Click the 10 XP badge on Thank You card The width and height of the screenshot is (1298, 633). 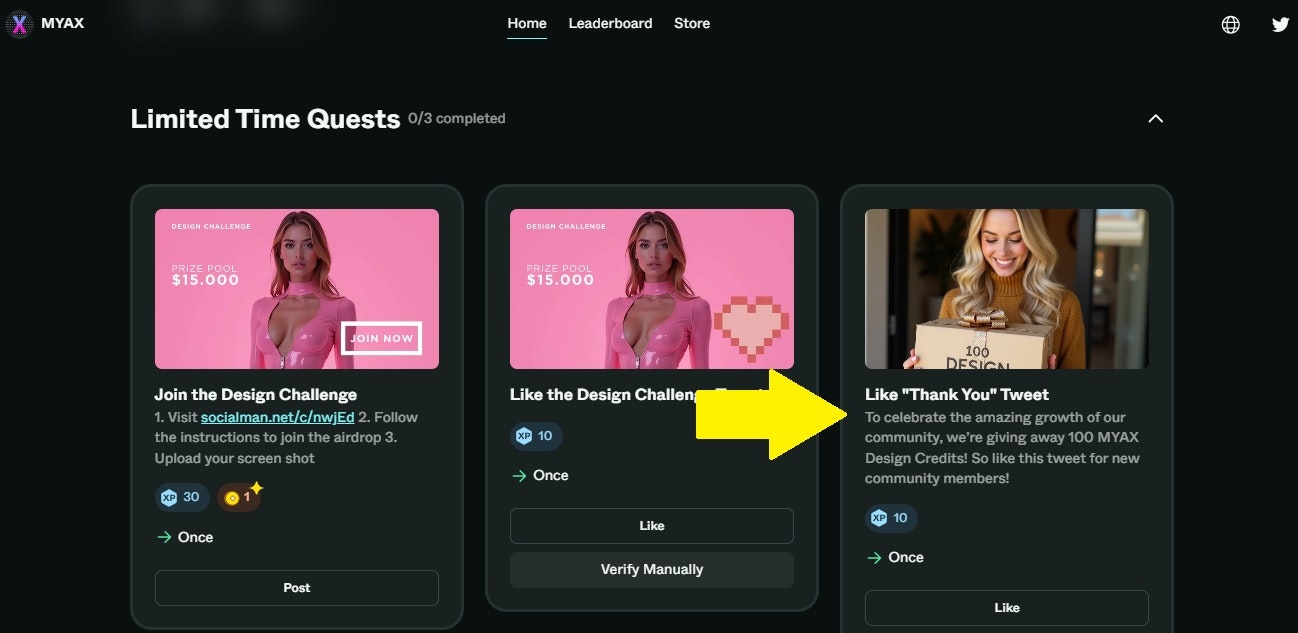coord(891,518)
